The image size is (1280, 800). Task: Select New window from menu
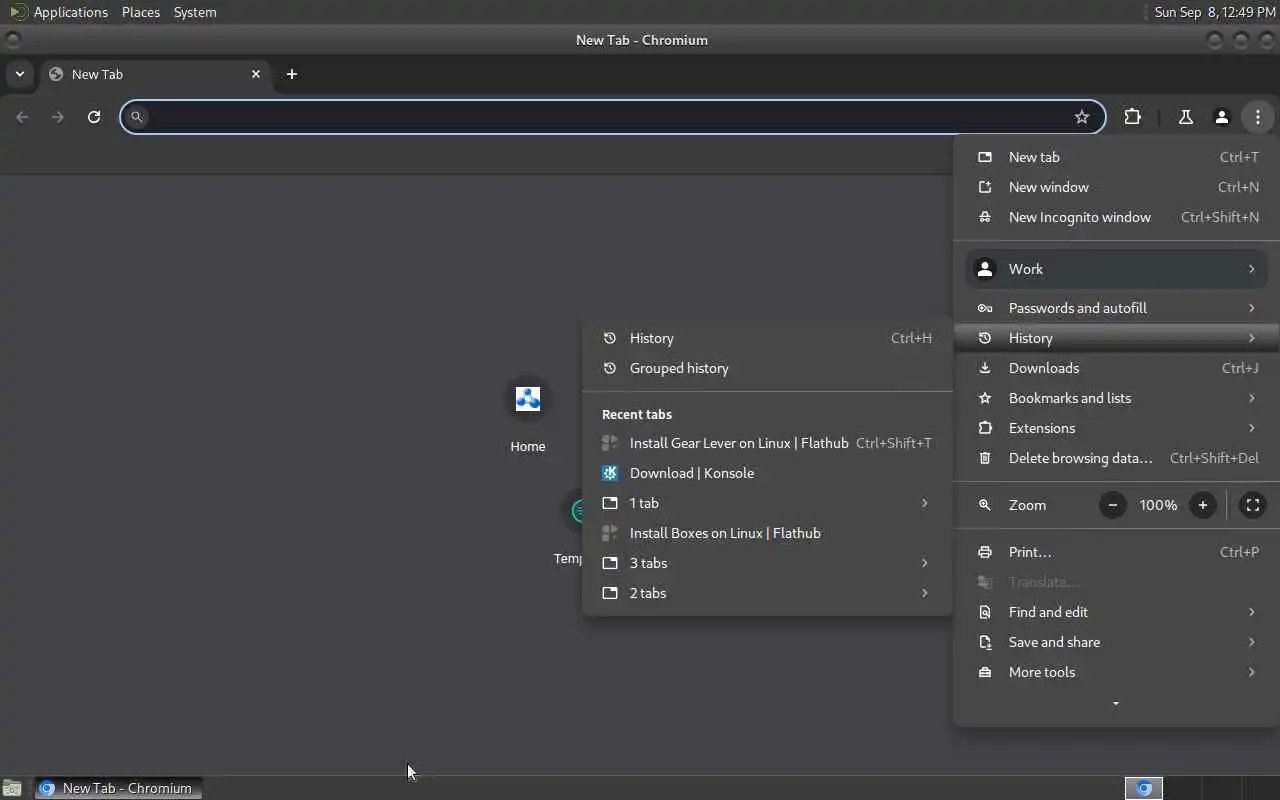[x=1116, y=187]
